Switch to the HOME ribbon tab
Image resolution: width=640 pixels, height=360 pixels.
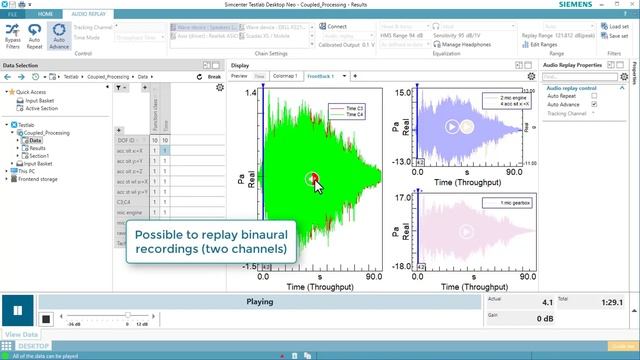45,14
